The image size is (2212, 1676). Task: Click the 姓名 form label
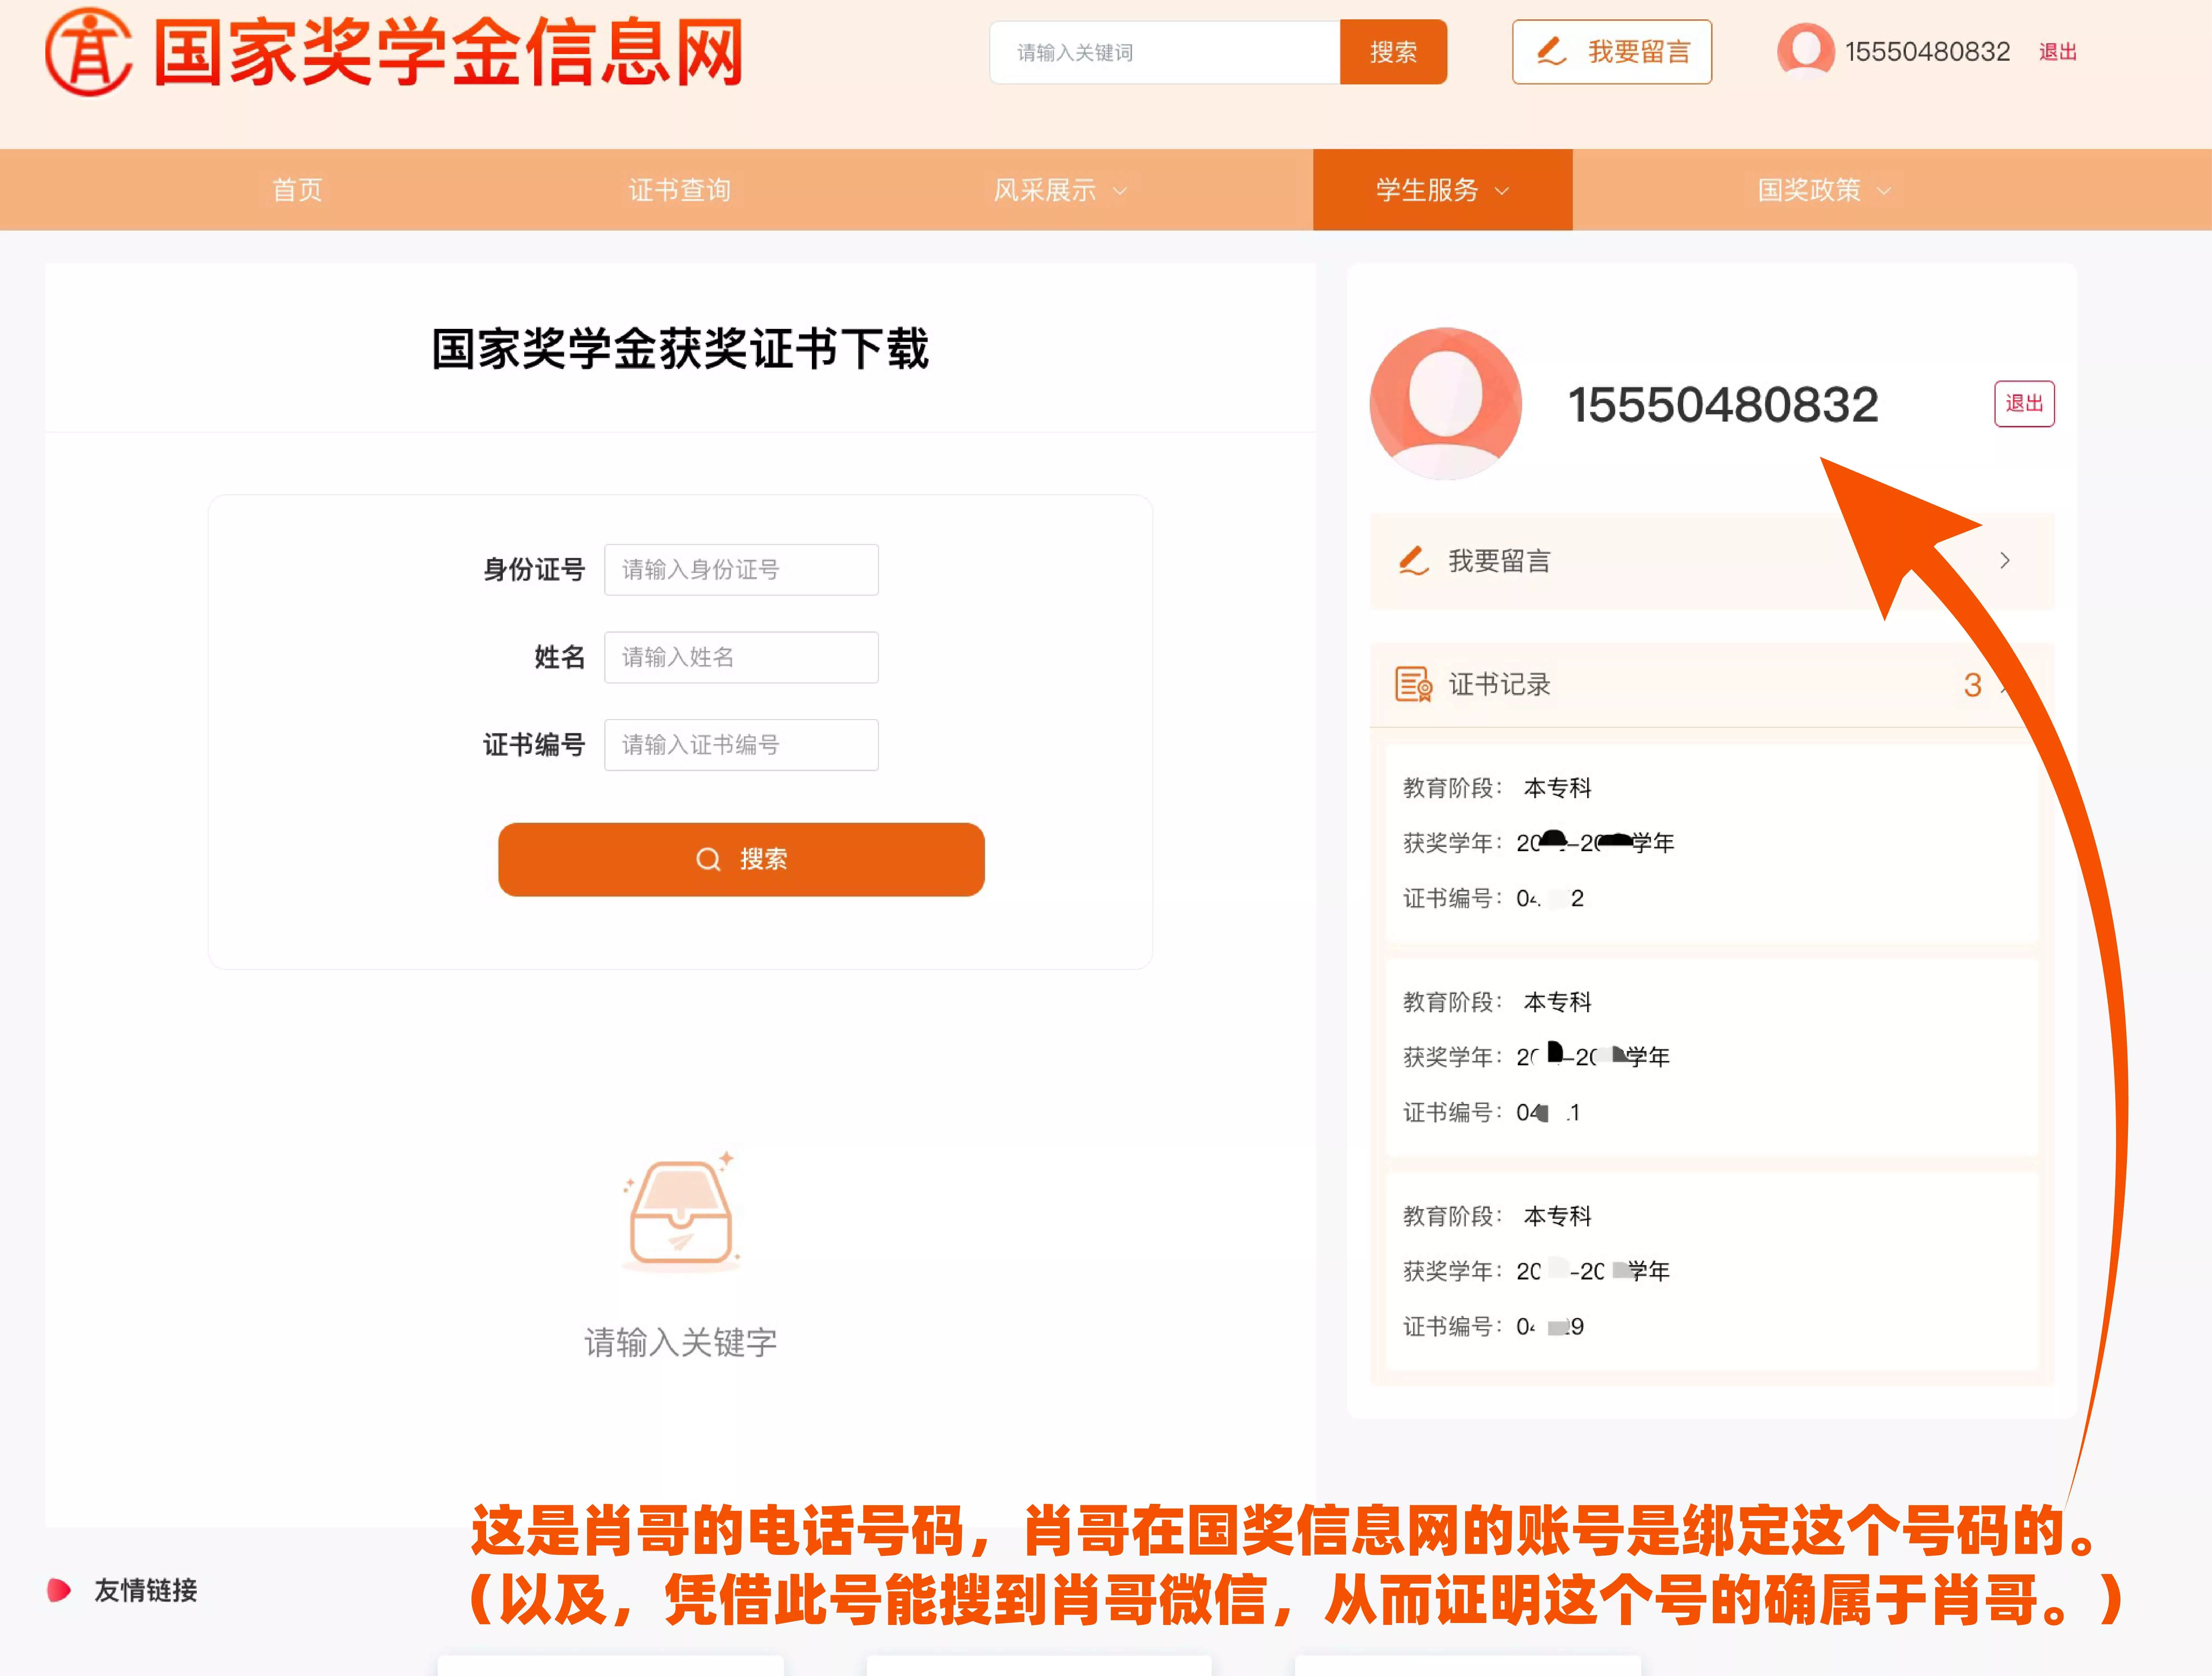pyautogui.click(x=560, y=657)
